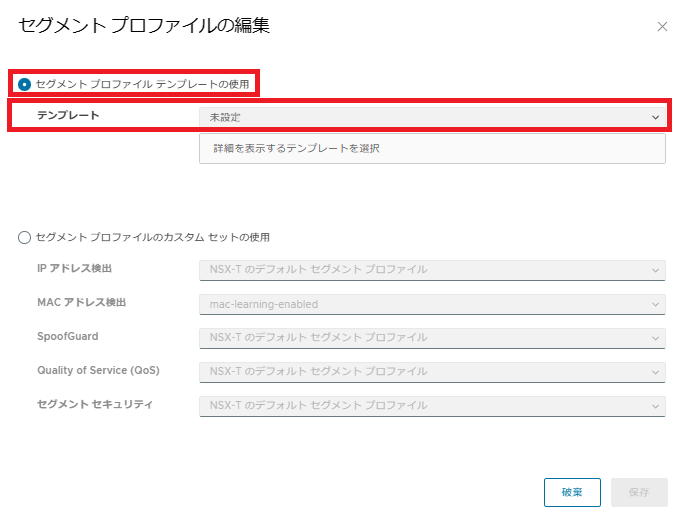Open the テンプレート dropdown showing 未設定

click(x=430, y=117)
